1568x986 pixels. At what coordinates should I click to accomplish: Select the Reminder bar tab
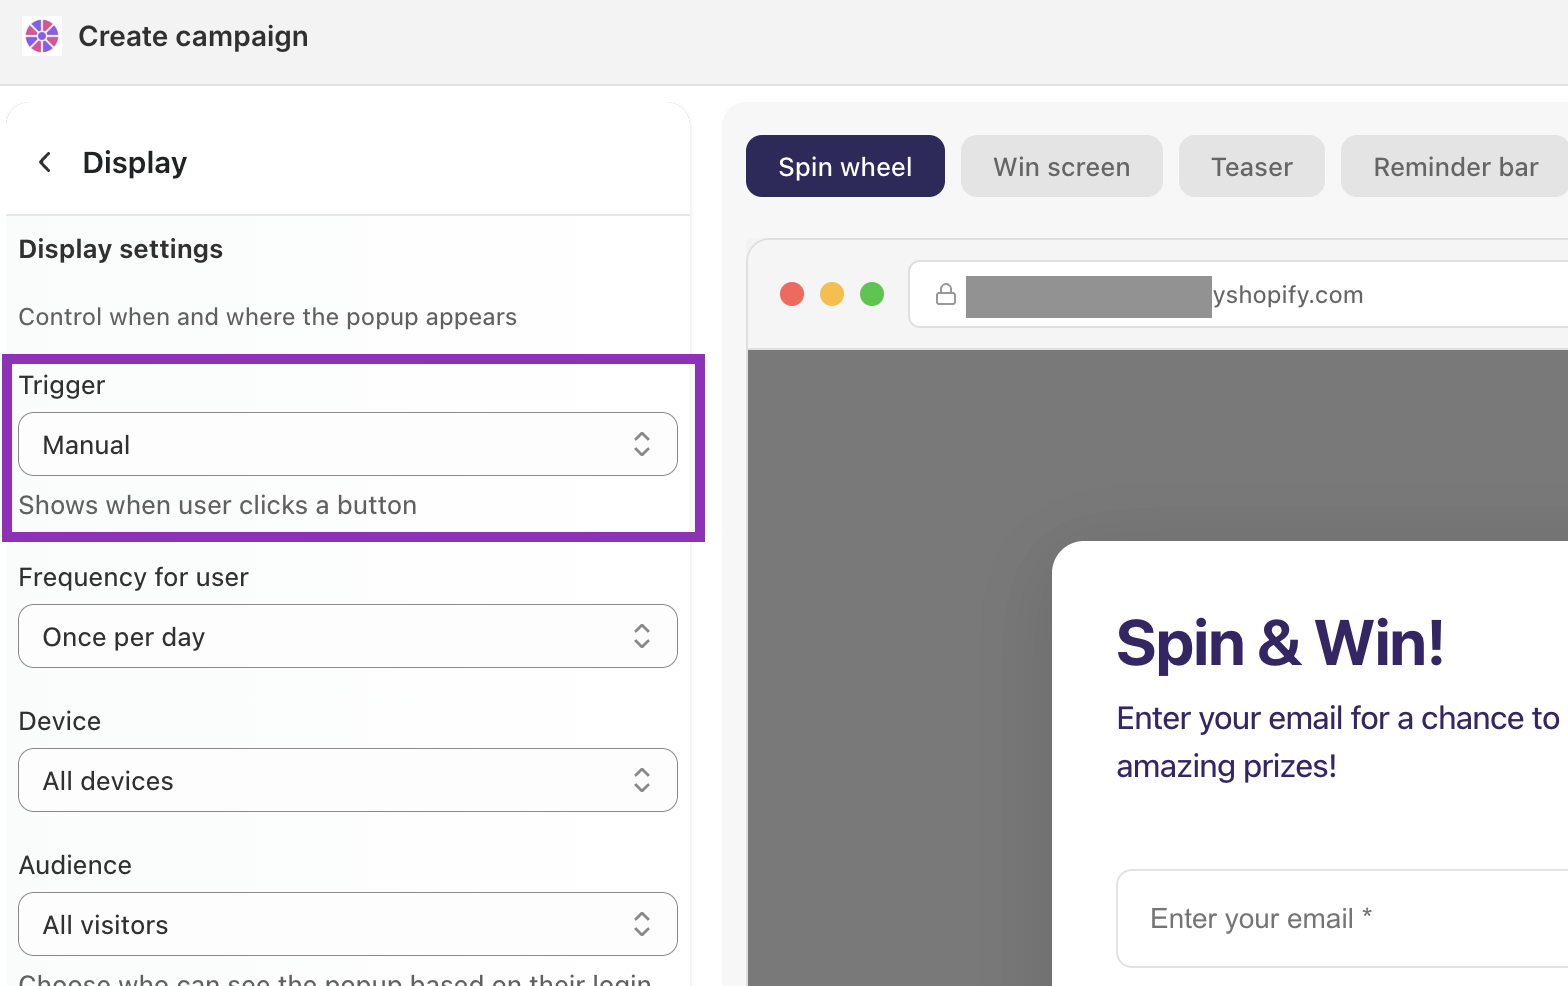(x=1455, y=166)
